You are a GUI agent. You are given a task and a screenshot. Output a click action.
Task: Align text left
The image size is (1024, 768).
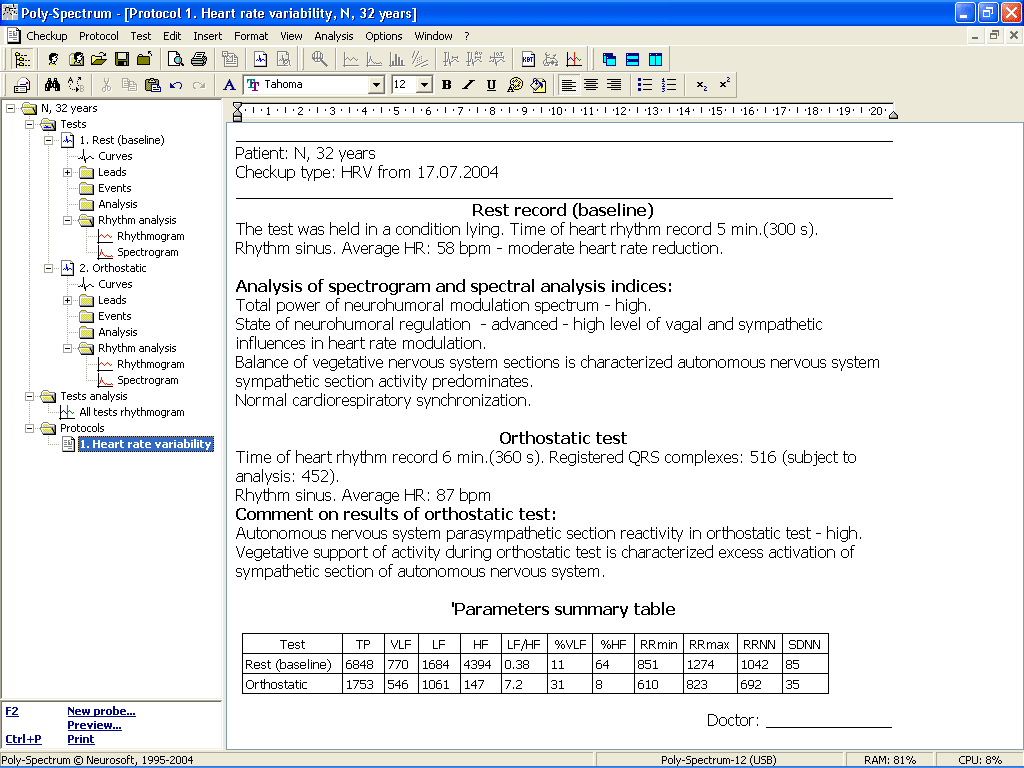(569, 84)
